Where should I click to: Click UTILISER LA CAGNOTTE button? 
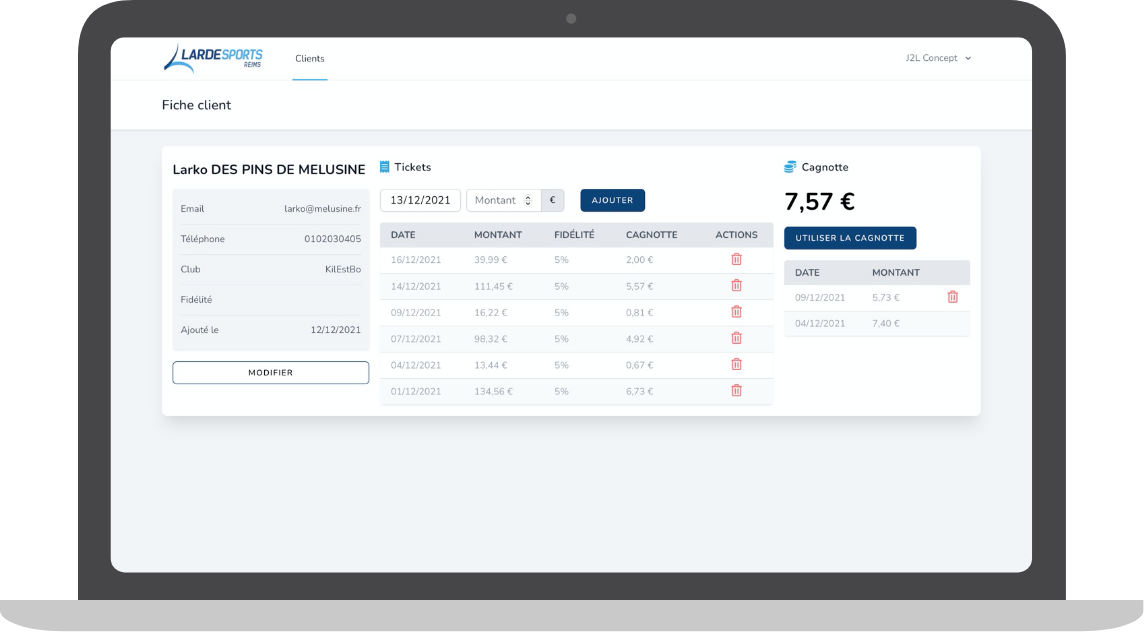tap(849, 238)
